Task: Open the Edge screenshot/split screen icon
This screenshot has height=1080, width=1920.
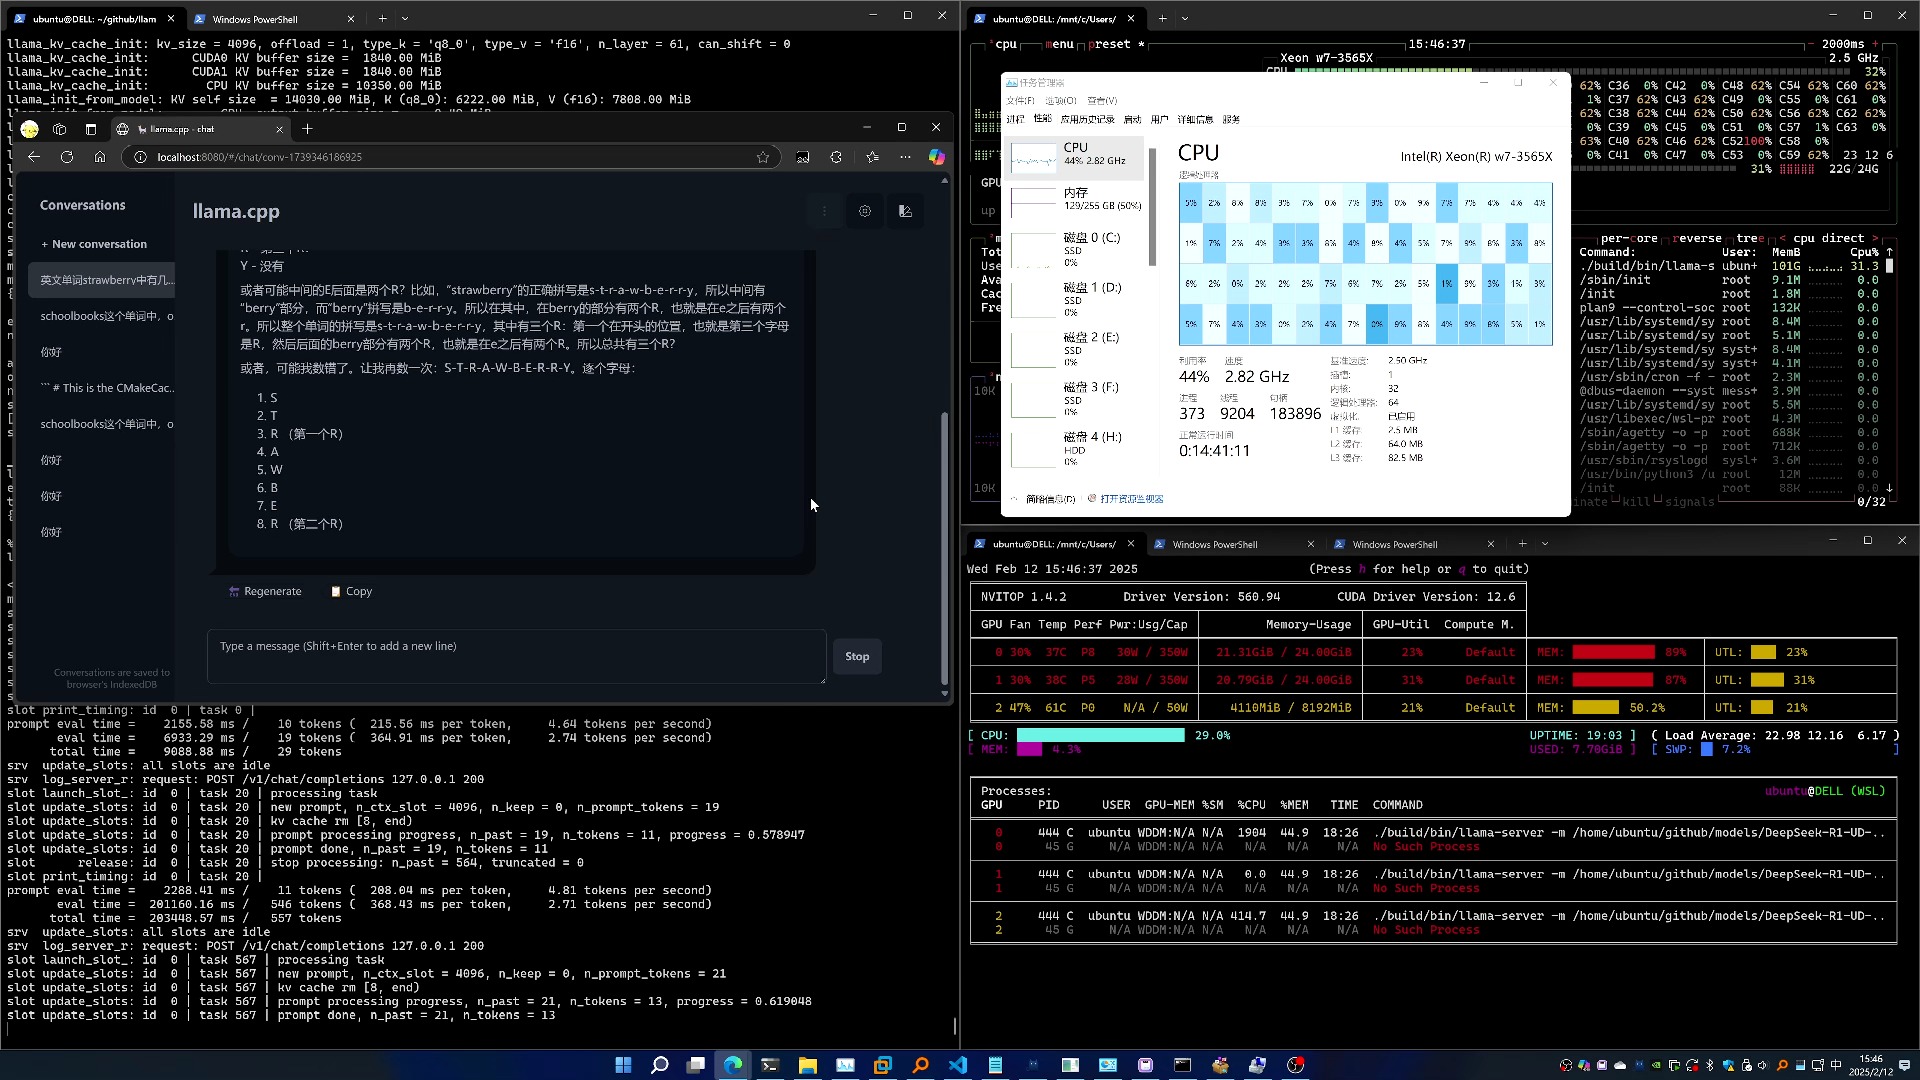Action: (x=803, y=157)
